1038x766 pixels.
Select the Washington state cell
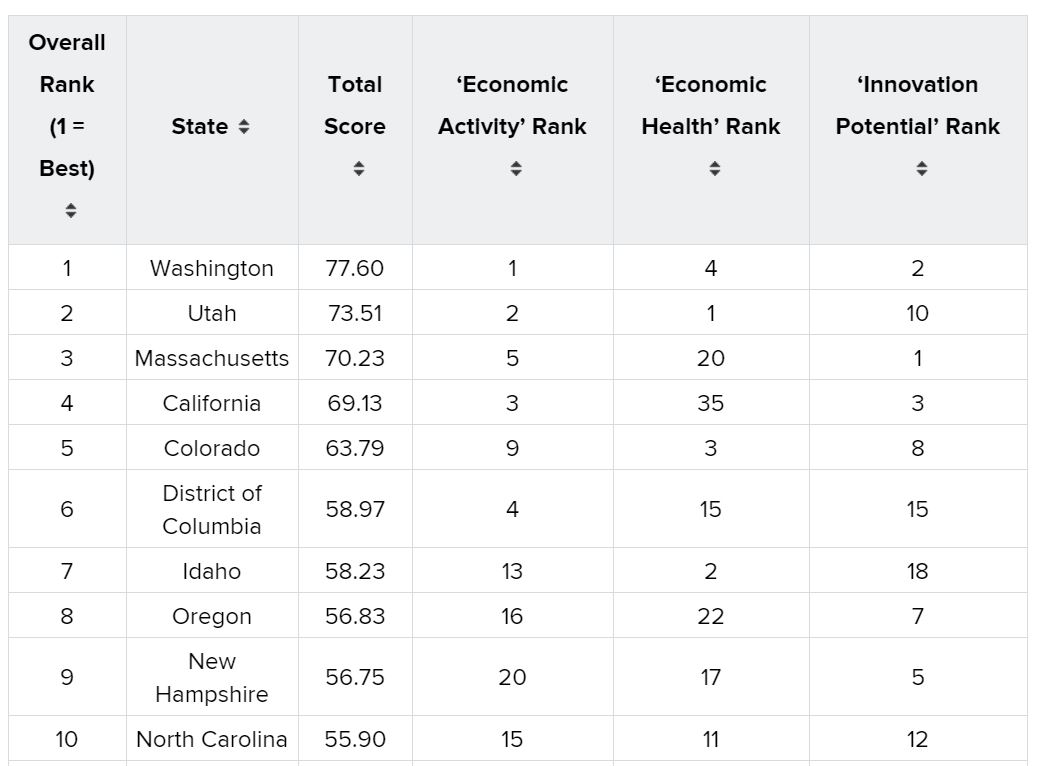point(212,268)
